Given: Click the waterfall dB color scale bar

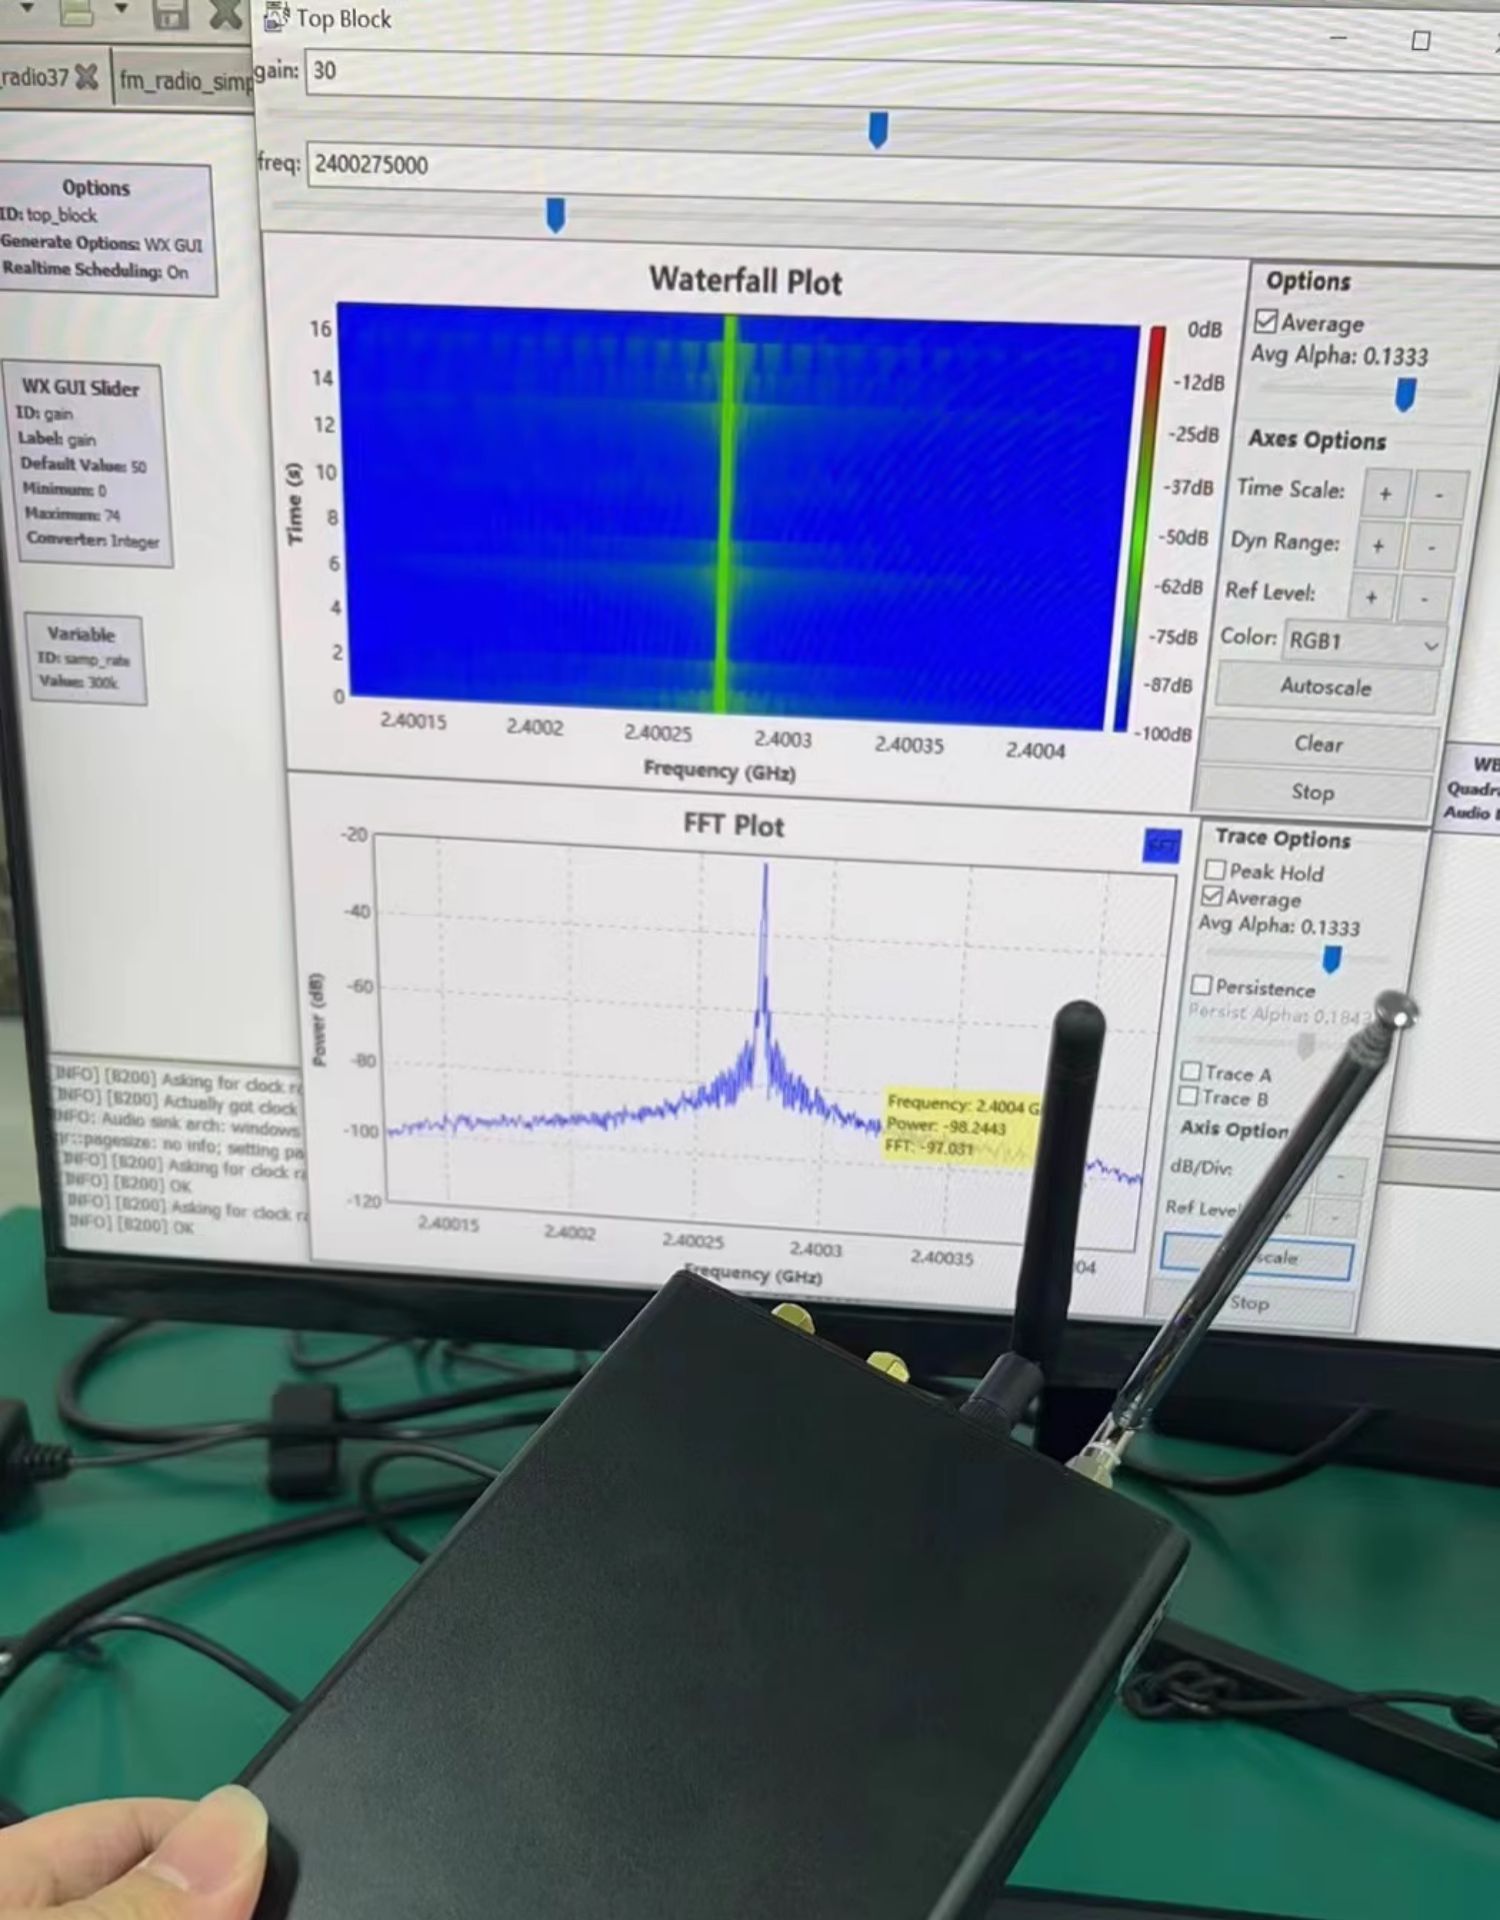Looking at the screenshot, I should pos(1139,528).
